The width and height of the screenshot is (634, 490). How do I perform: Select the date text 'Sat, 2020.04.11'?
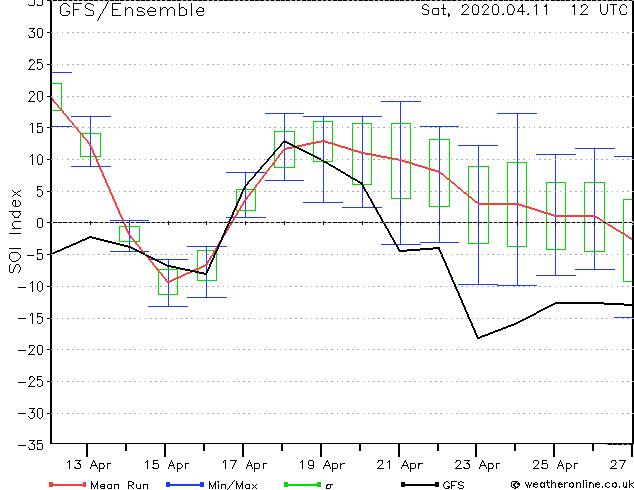tap(485, 10)
